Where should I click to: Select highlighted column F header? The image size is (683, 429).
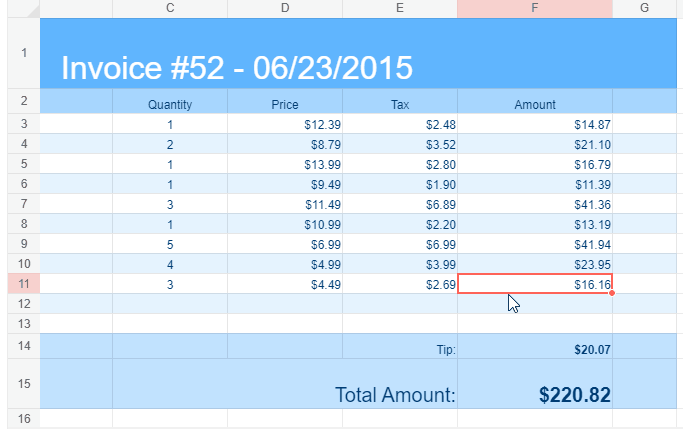(x=535, y=8)
